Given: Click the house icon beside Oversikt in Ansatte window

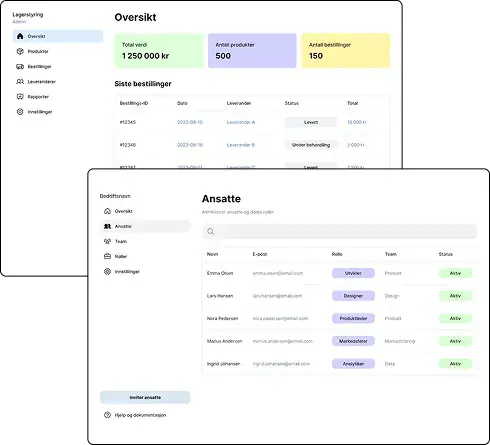Looking at the screenshot, I should pyautogui.click(x=107, y=211).
